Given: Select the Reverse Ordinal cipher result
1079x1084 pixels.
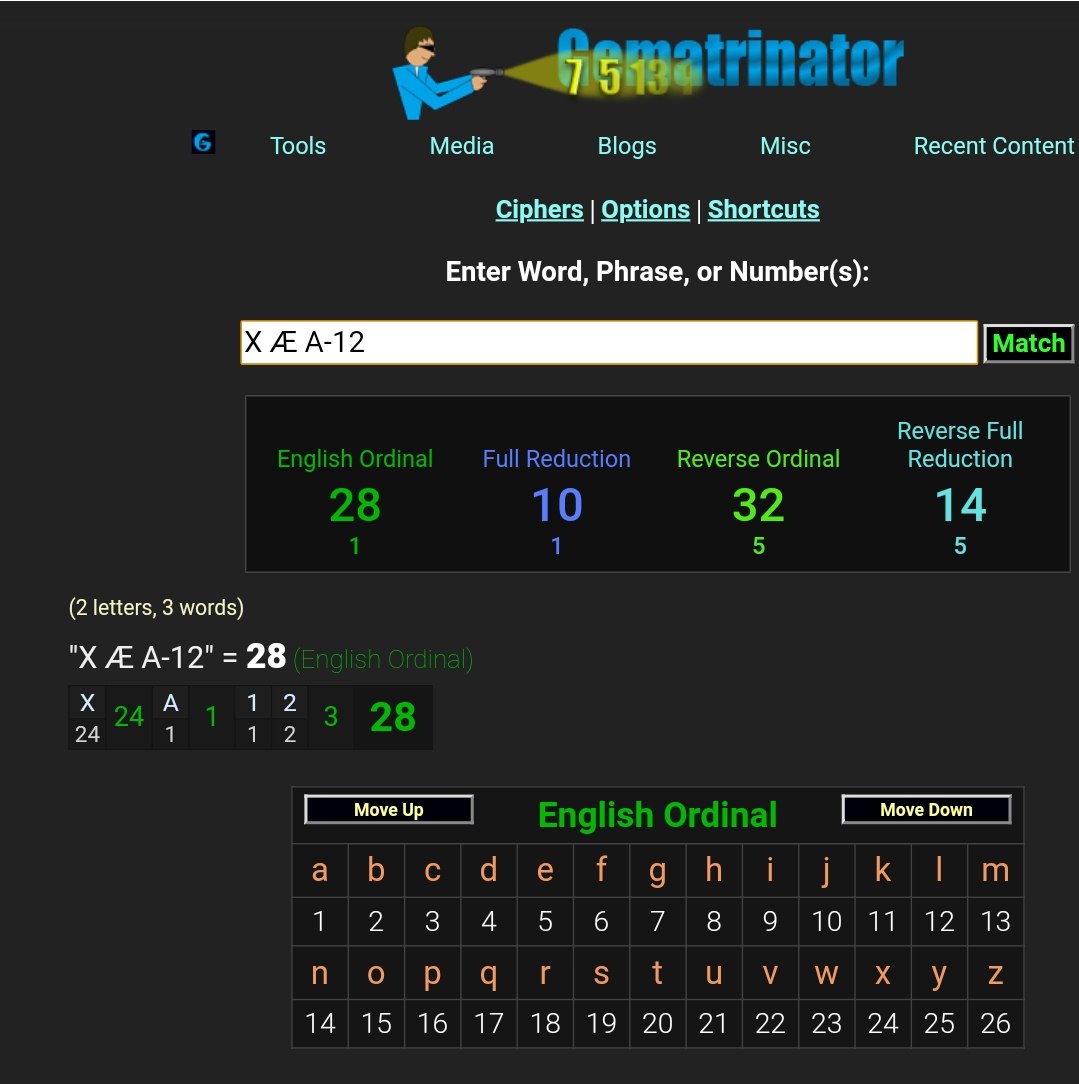Looking at the screenshot, I should [x=758, y=459].
